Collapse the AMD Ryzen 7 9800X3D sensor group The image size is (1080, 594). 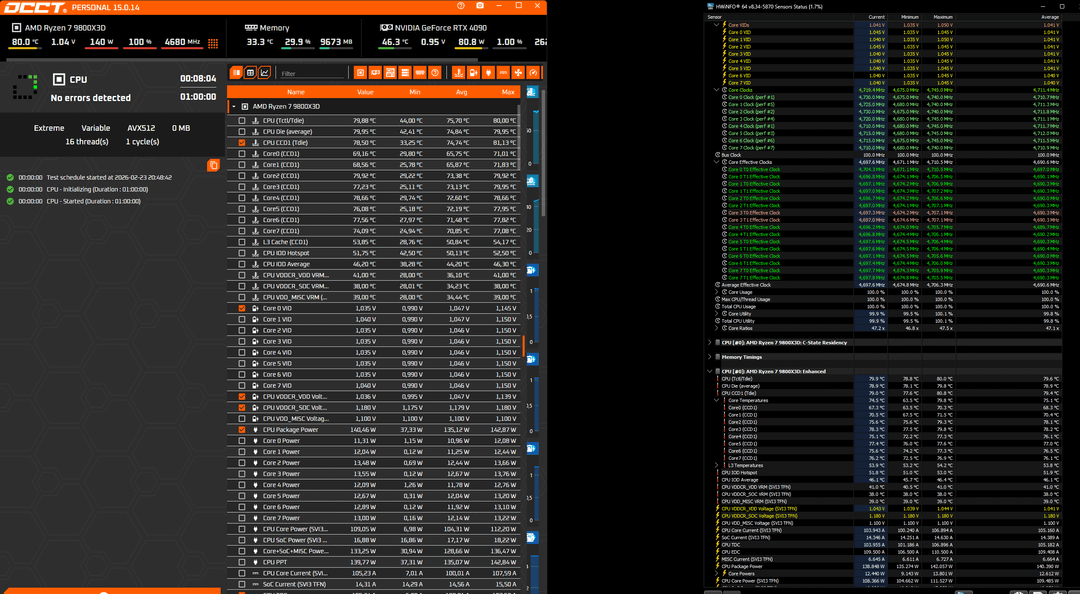(233, 105)
